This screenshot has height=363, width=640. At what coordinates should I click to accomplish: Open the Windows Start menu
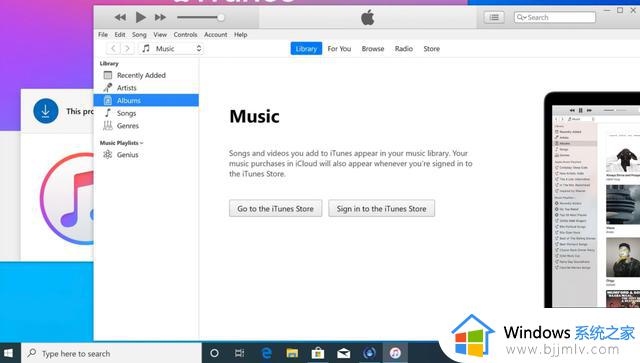pyautogui.click(x=9, y=353)
